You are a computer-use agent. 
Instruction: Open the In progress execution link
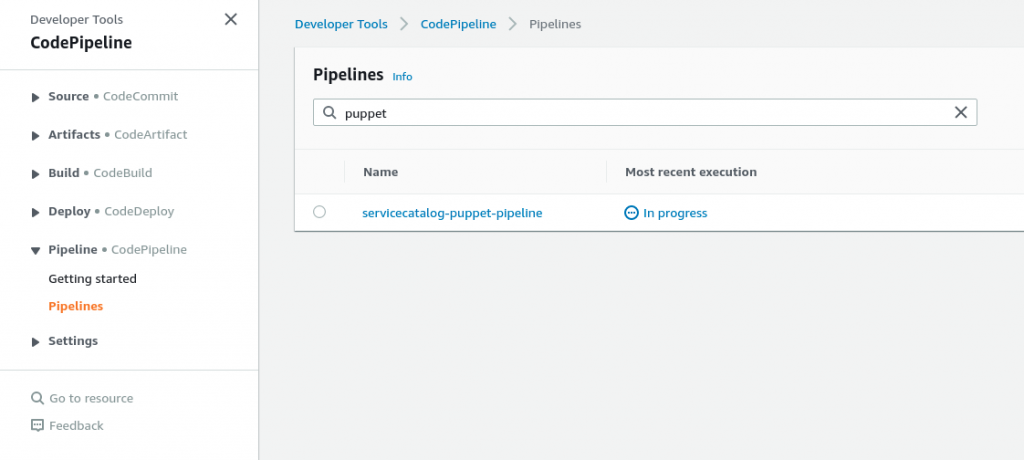(x=675, y=213)
